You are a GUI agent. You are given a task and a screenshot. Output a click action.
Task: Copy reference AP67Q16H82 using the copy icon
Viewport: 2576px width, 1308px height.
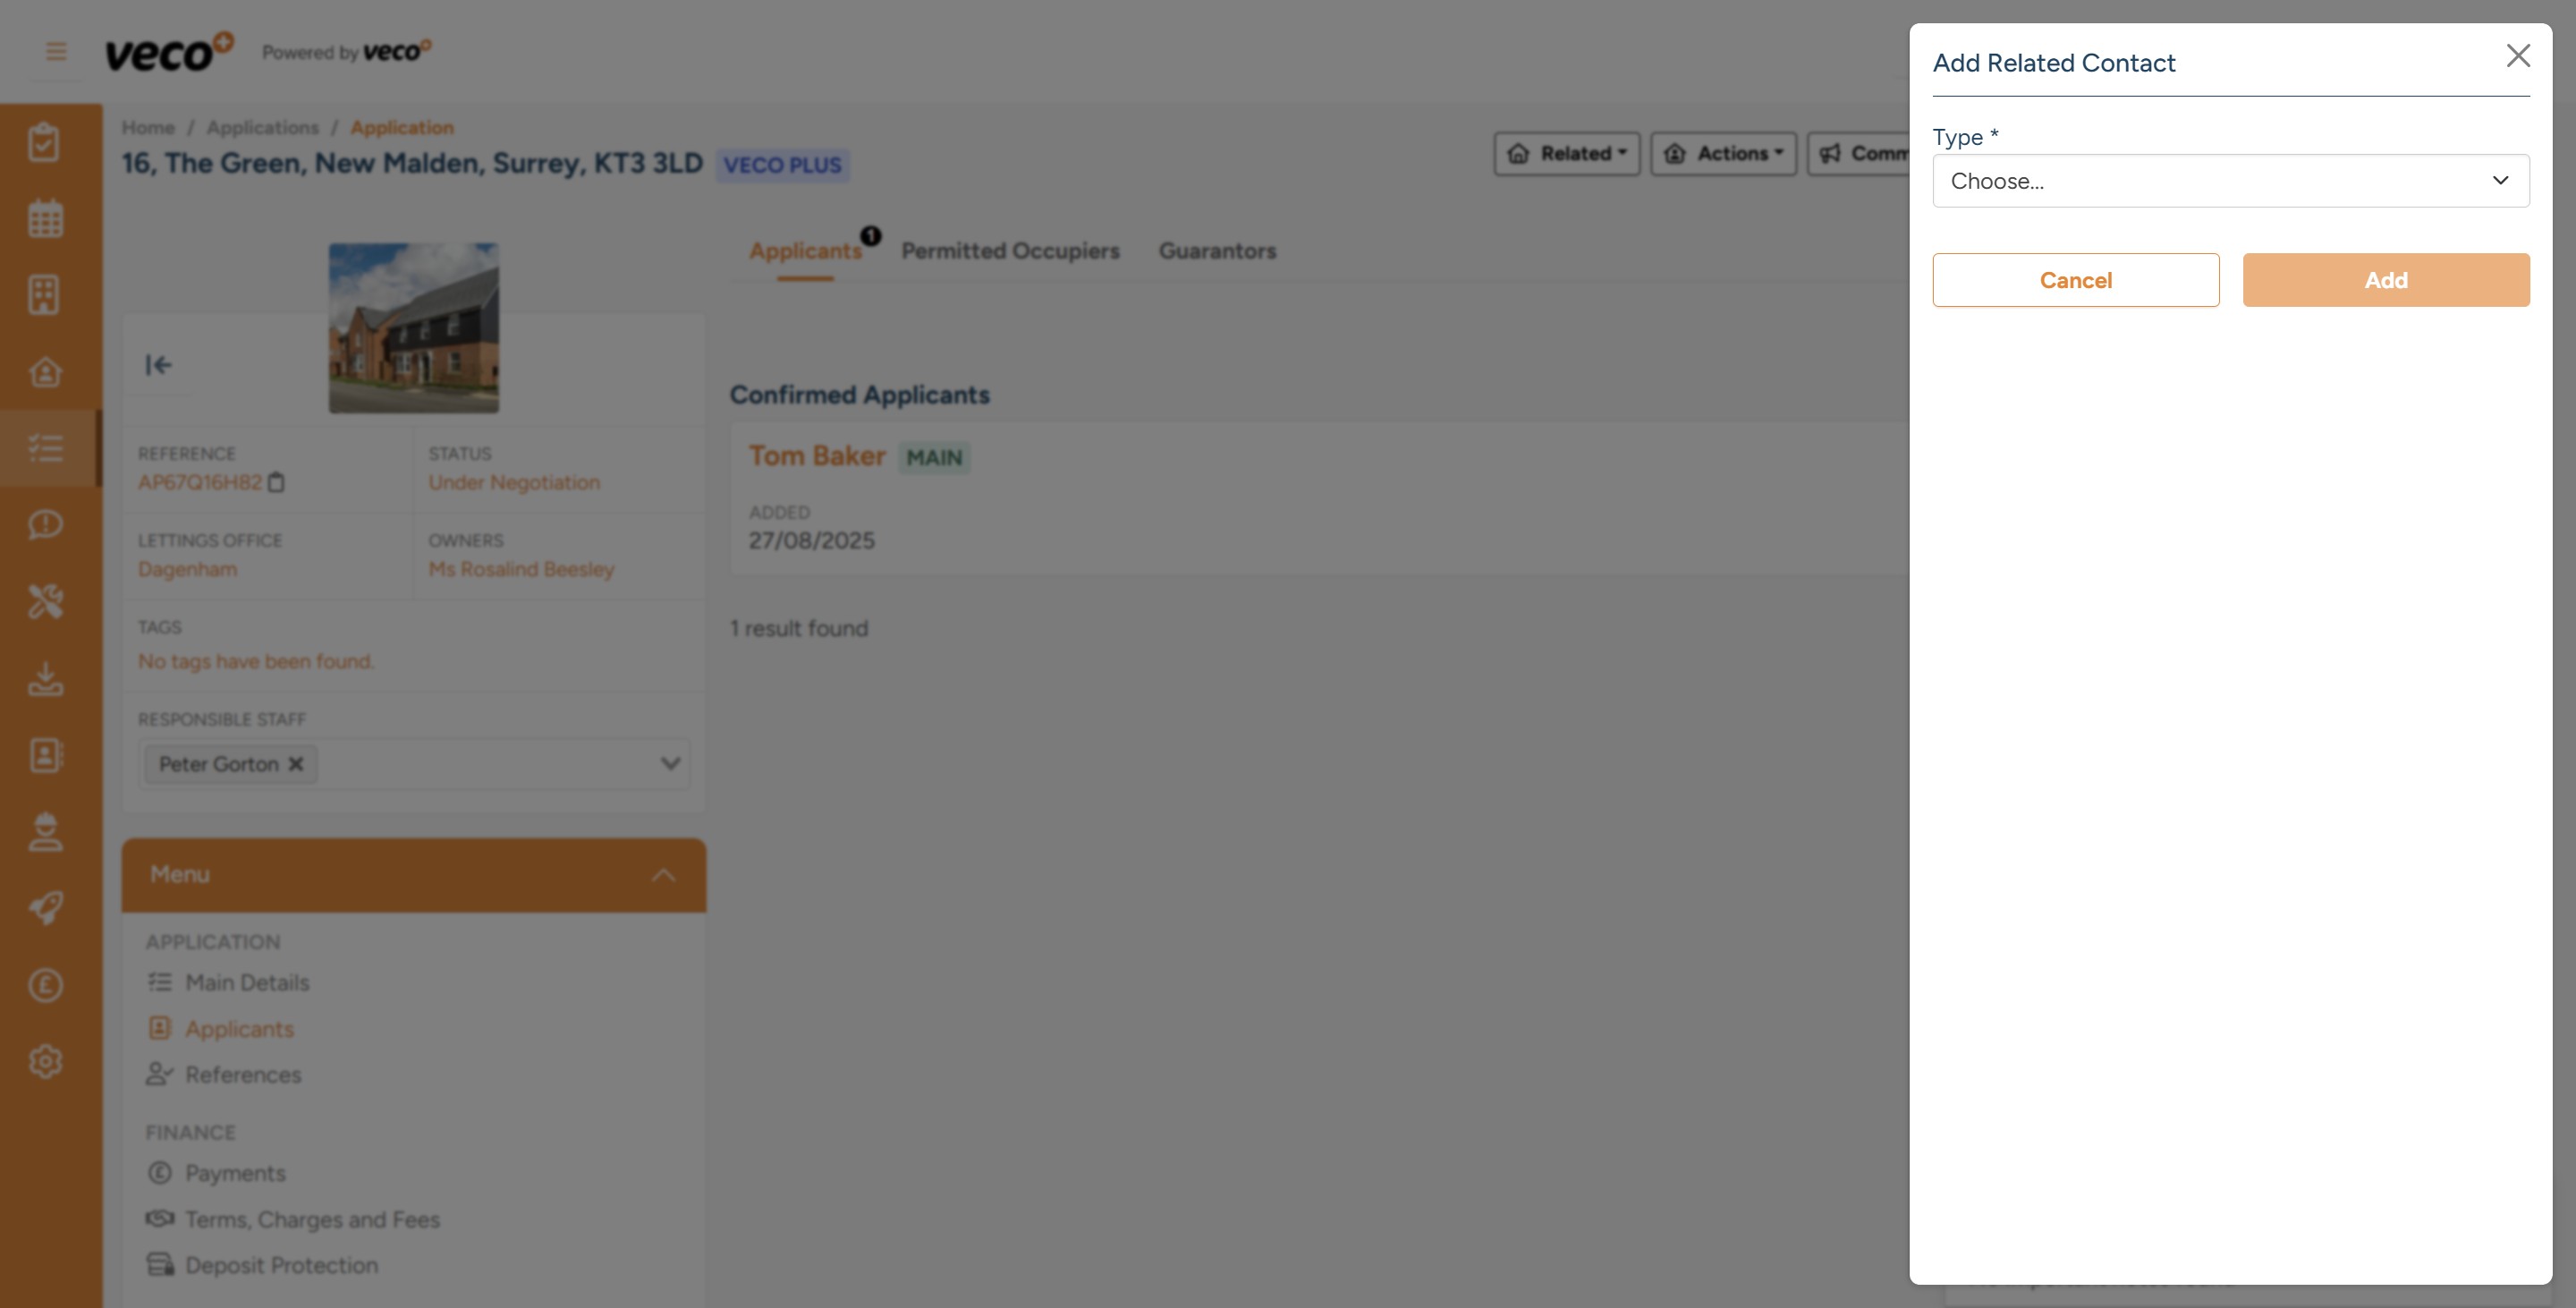coord(277,483)
